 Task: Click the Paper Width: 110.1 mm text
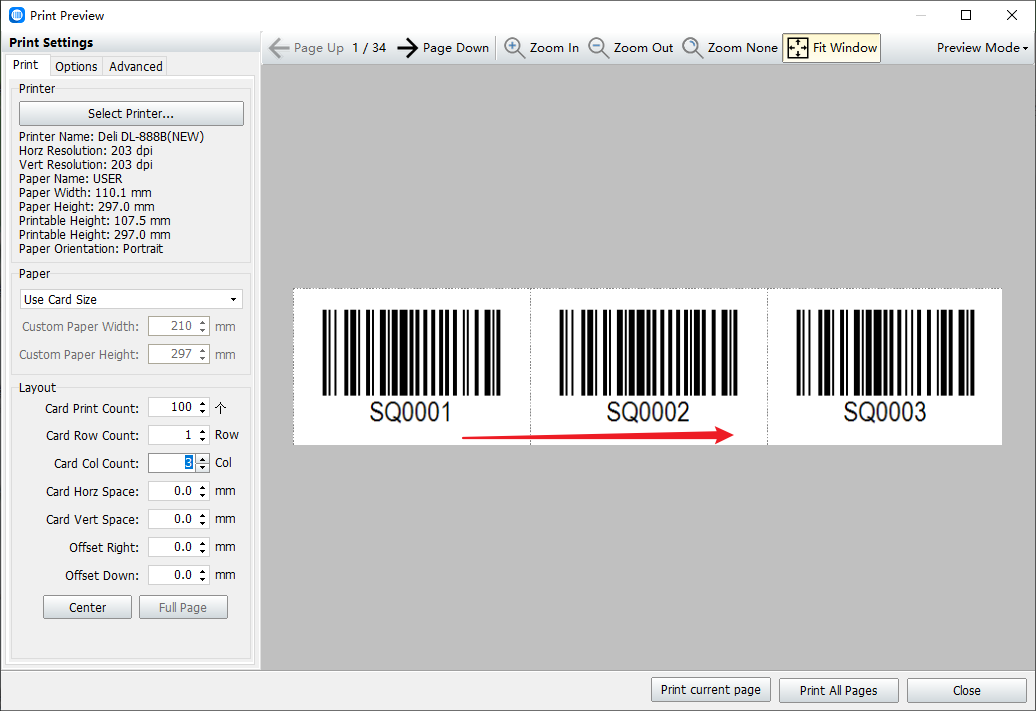pos(85,193)
